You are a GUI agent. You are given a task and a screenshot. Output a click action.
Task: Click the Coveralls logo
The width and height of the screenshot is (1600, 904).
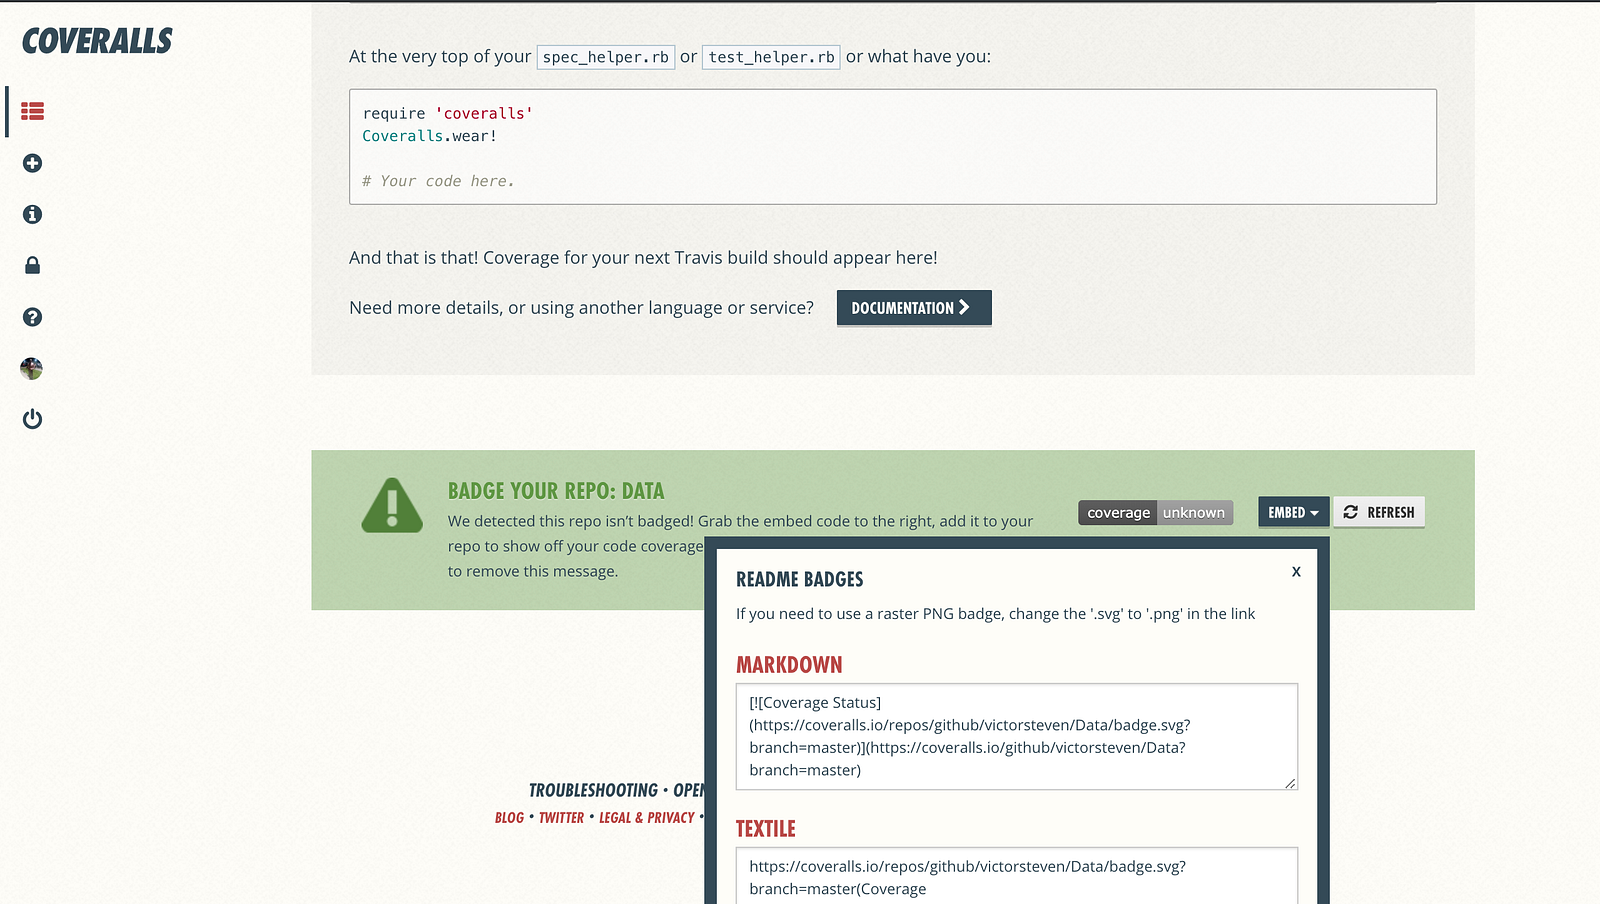[97, 41]
